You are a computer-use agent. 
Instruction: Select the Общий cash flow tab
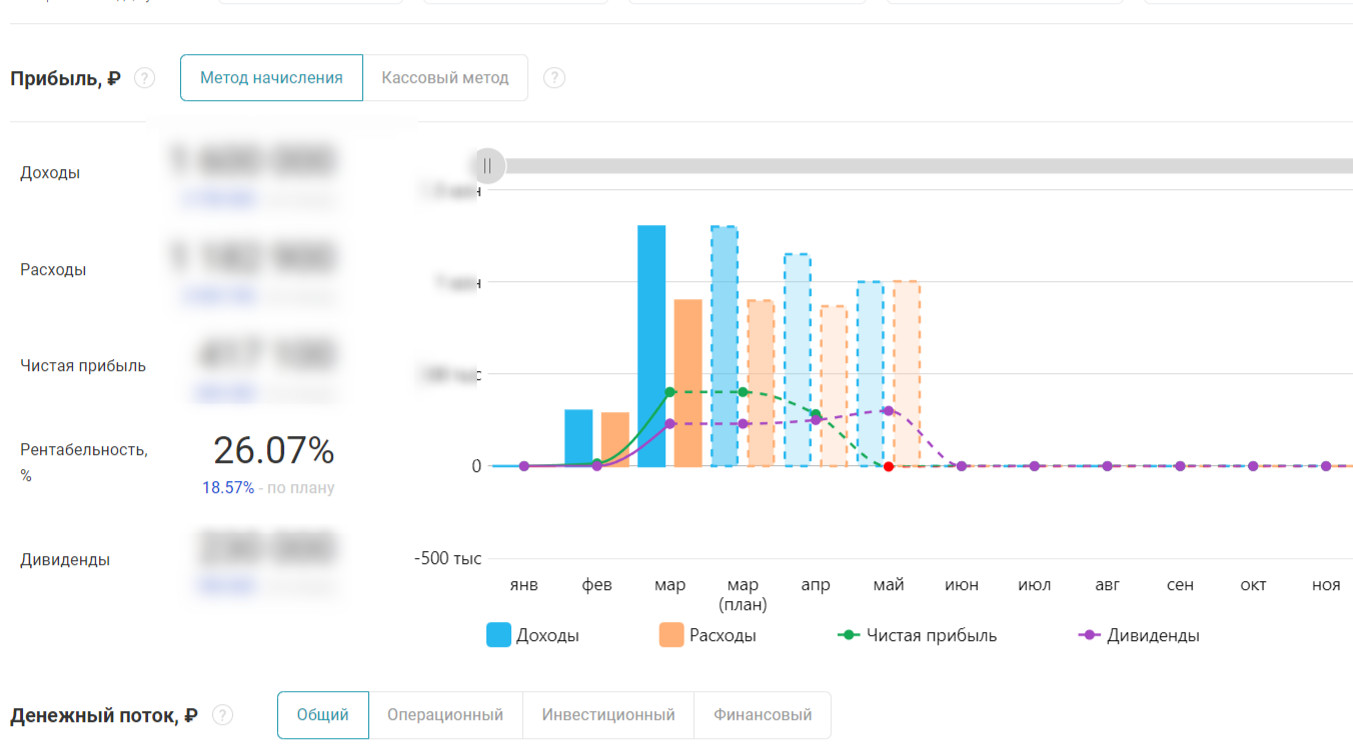click(323, 715)
